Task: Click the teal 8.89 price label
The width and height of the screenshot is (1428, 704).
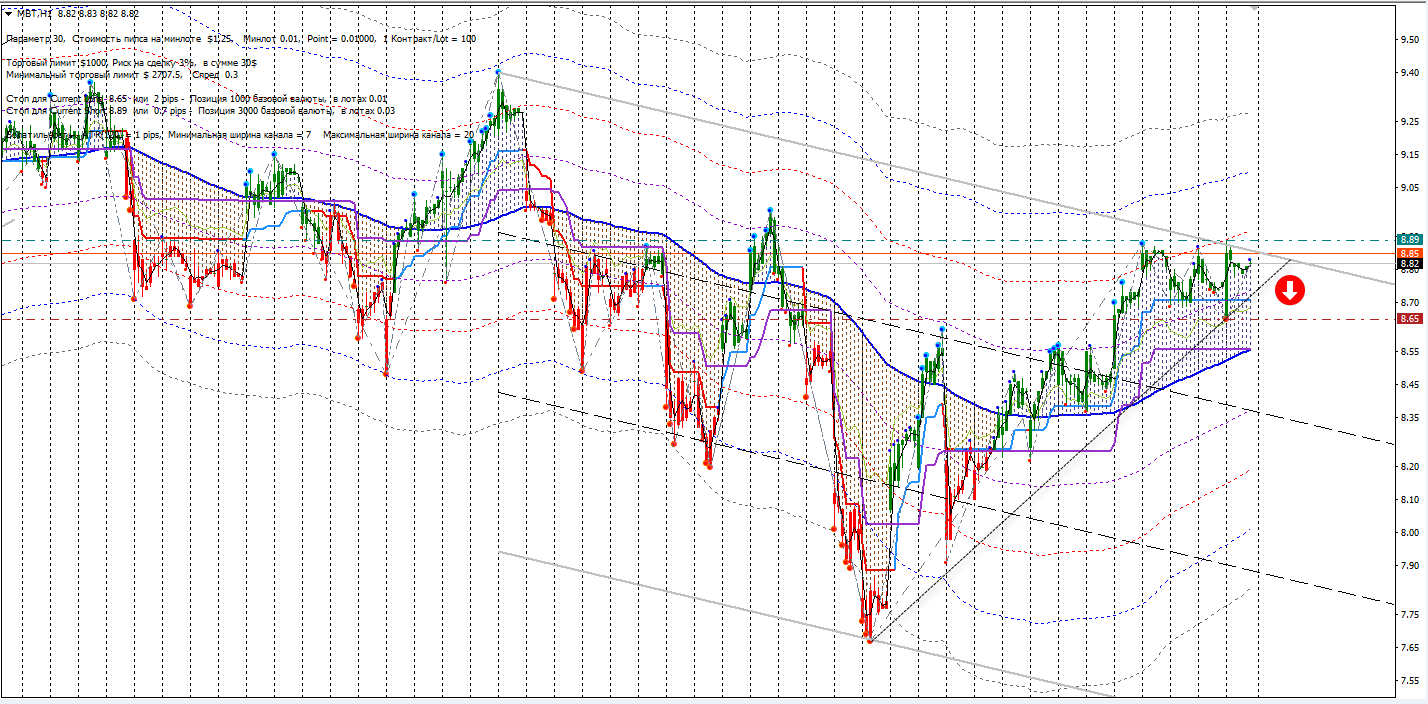Action: [1410, 239]
